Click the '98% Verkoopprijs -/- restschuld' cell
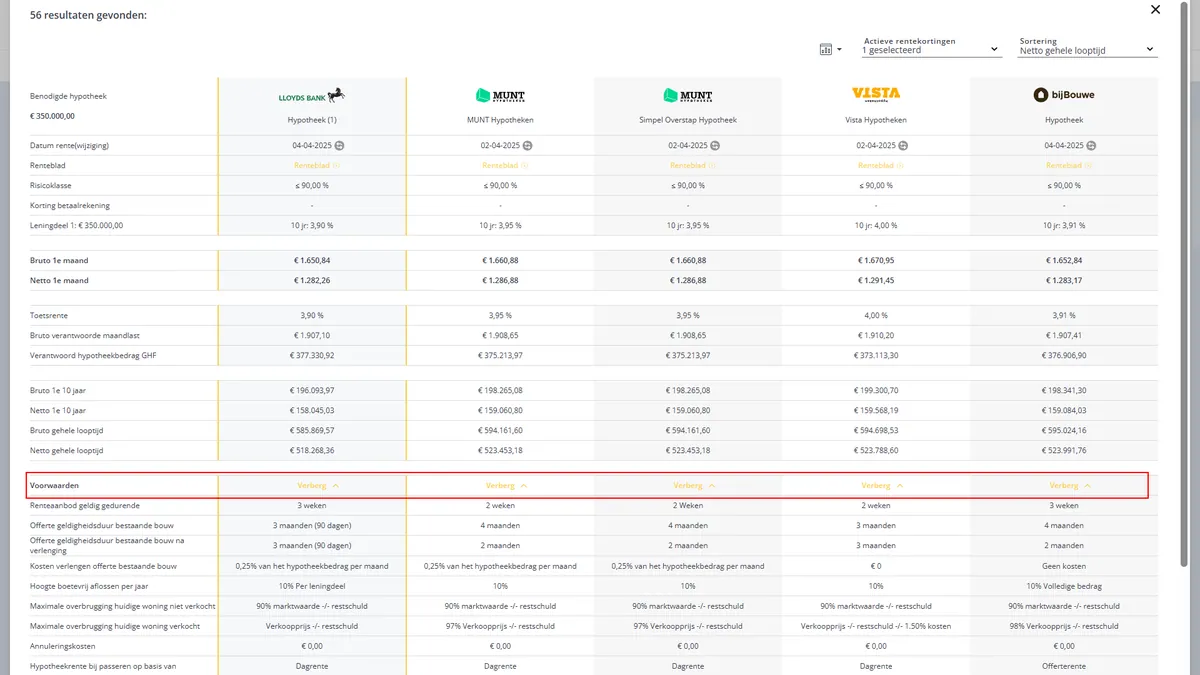 coord(1064,626)
